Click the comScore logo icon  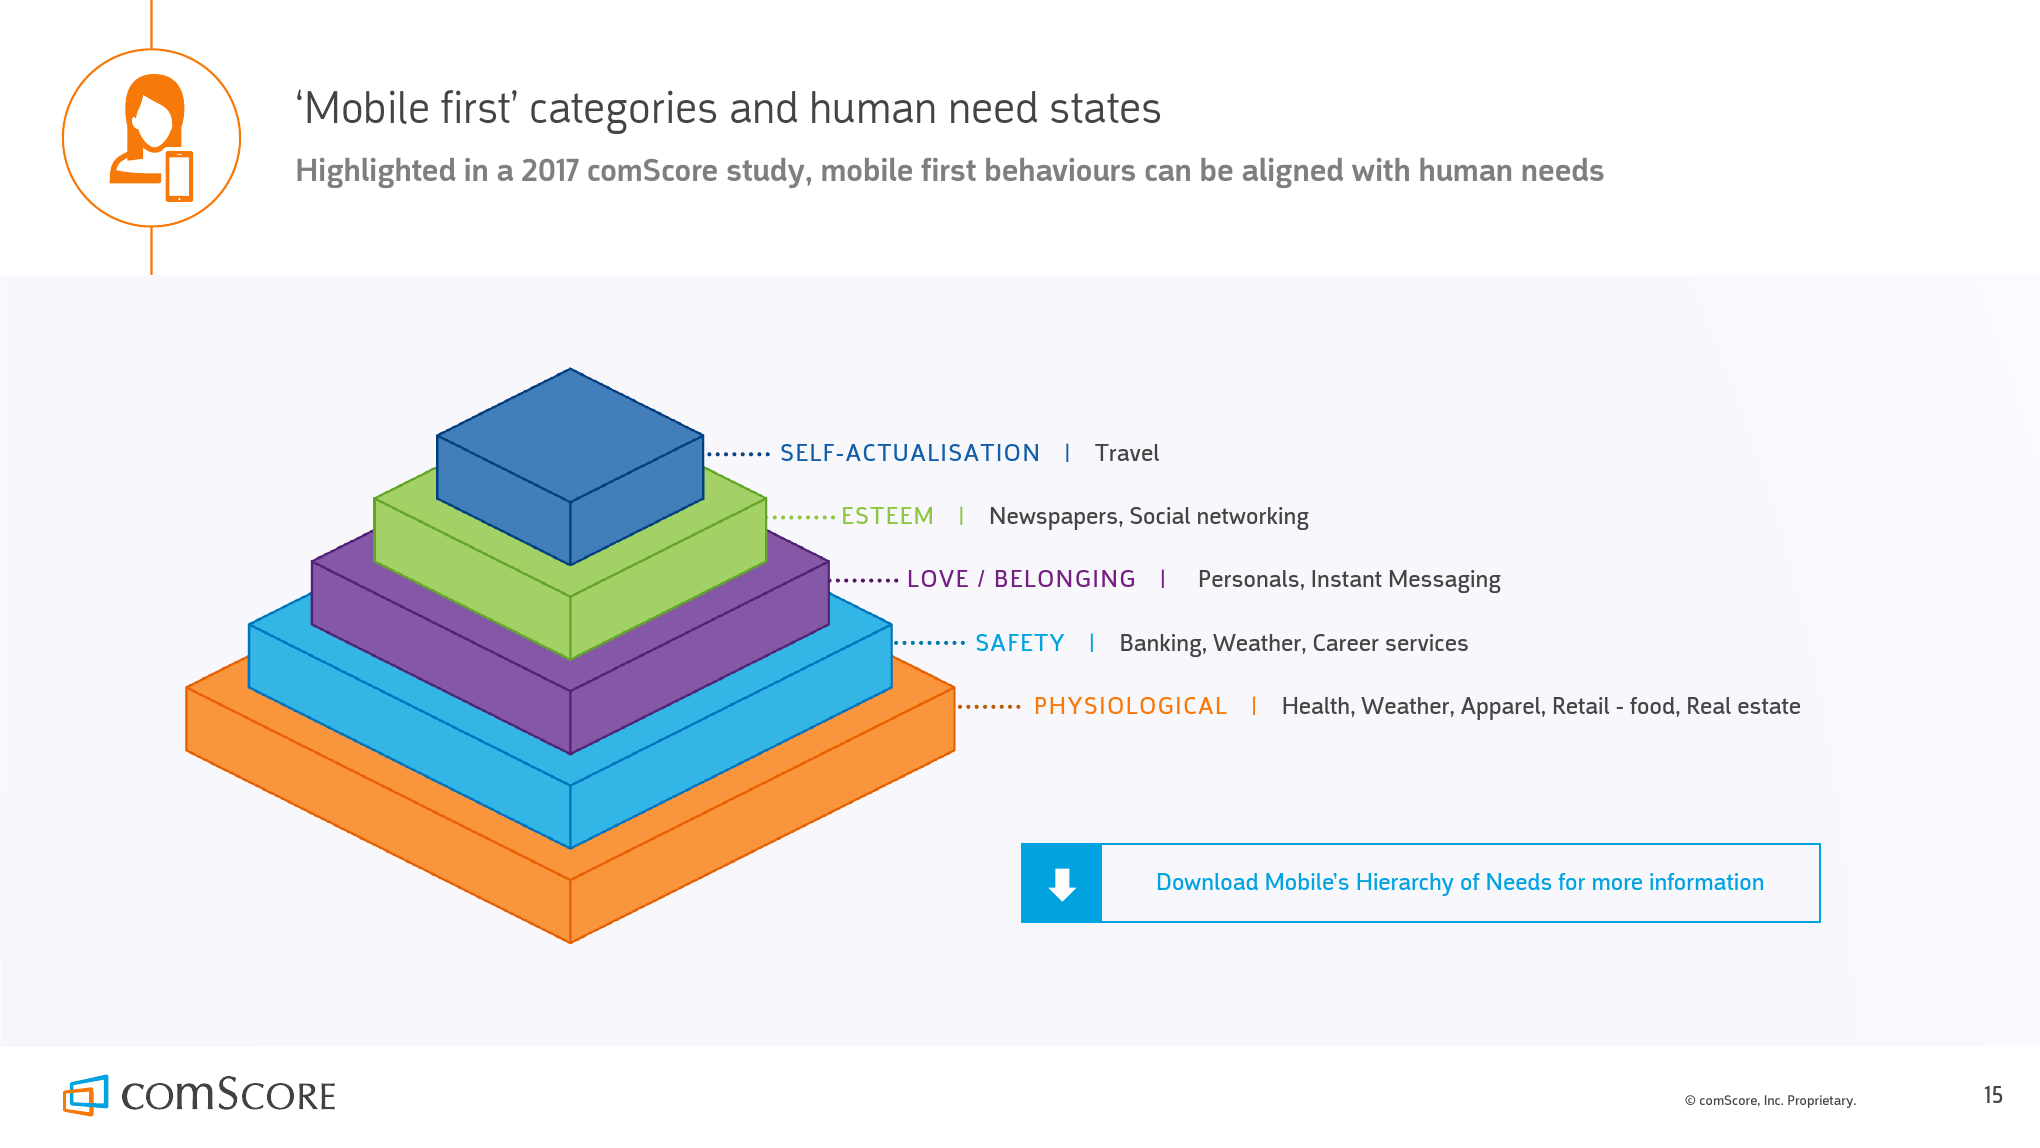pyautogui.click(x=86, y=1095)
